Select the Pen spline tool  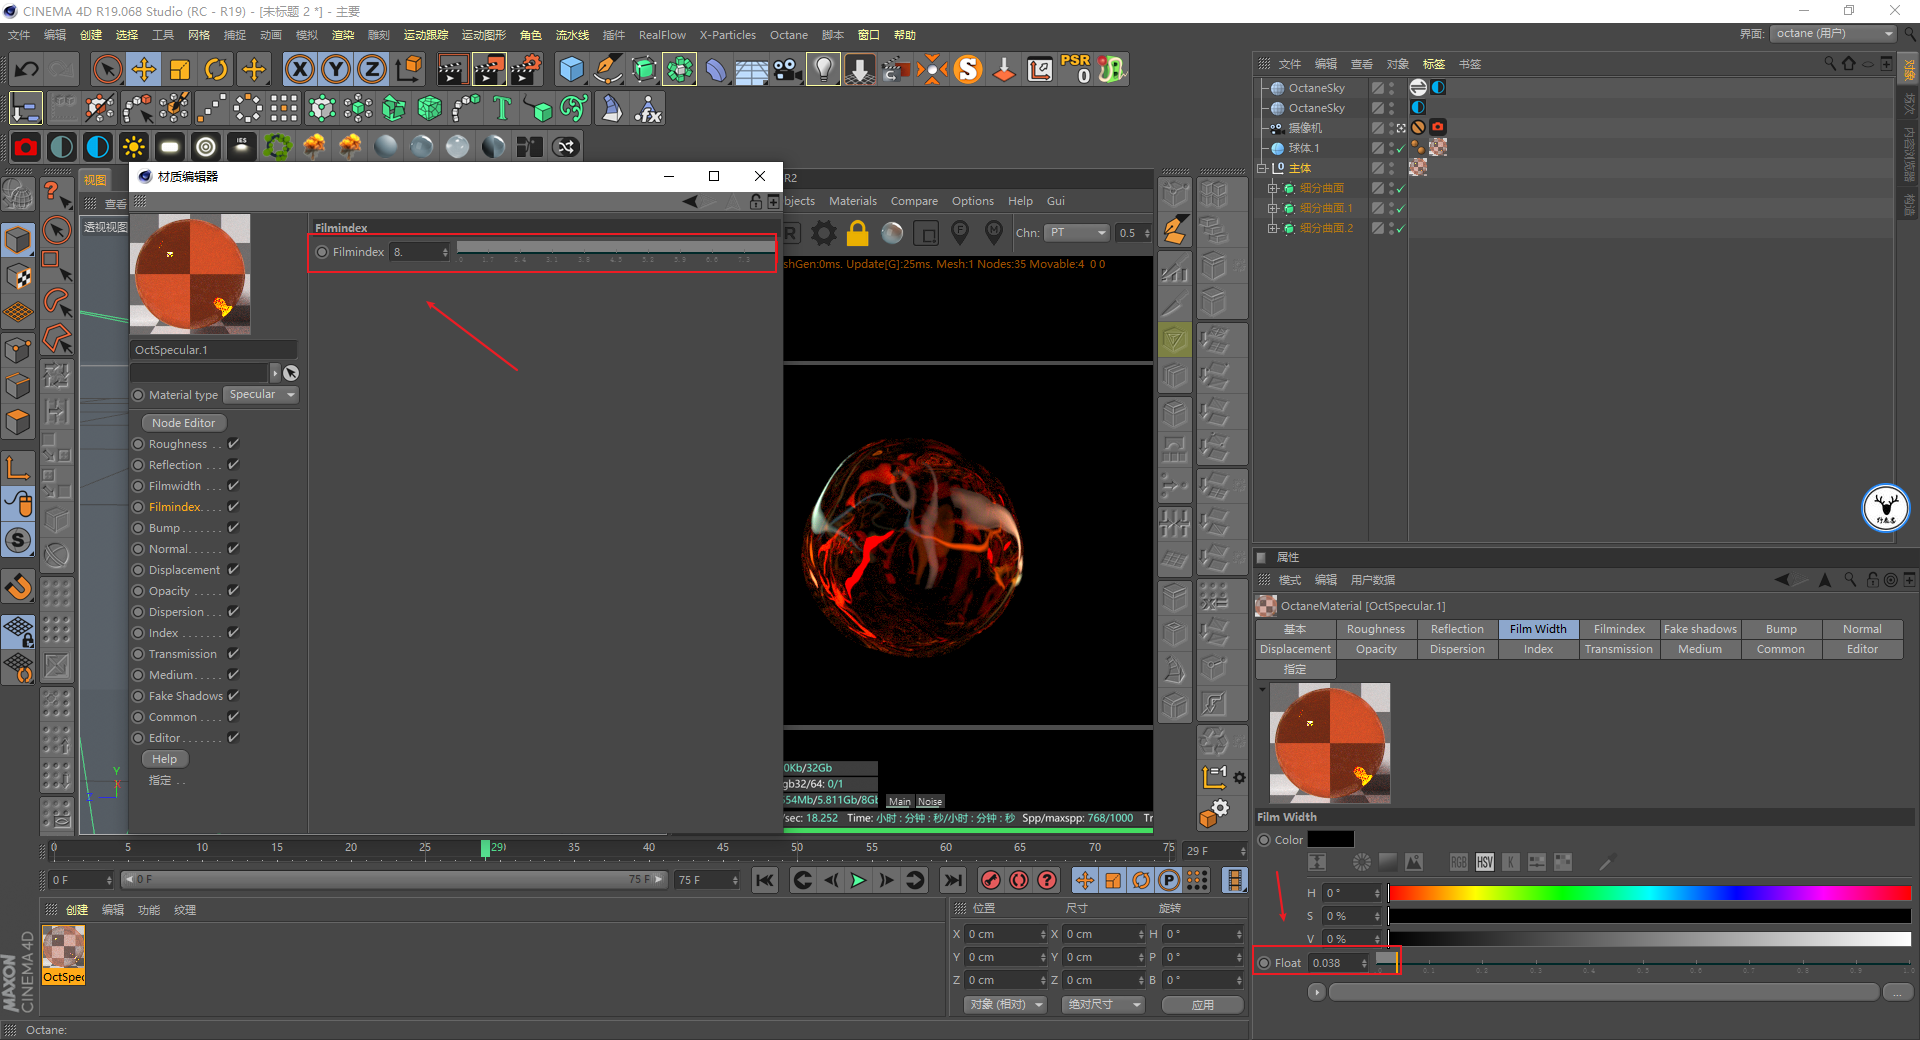pyautogui.click(x=607, y=69)
